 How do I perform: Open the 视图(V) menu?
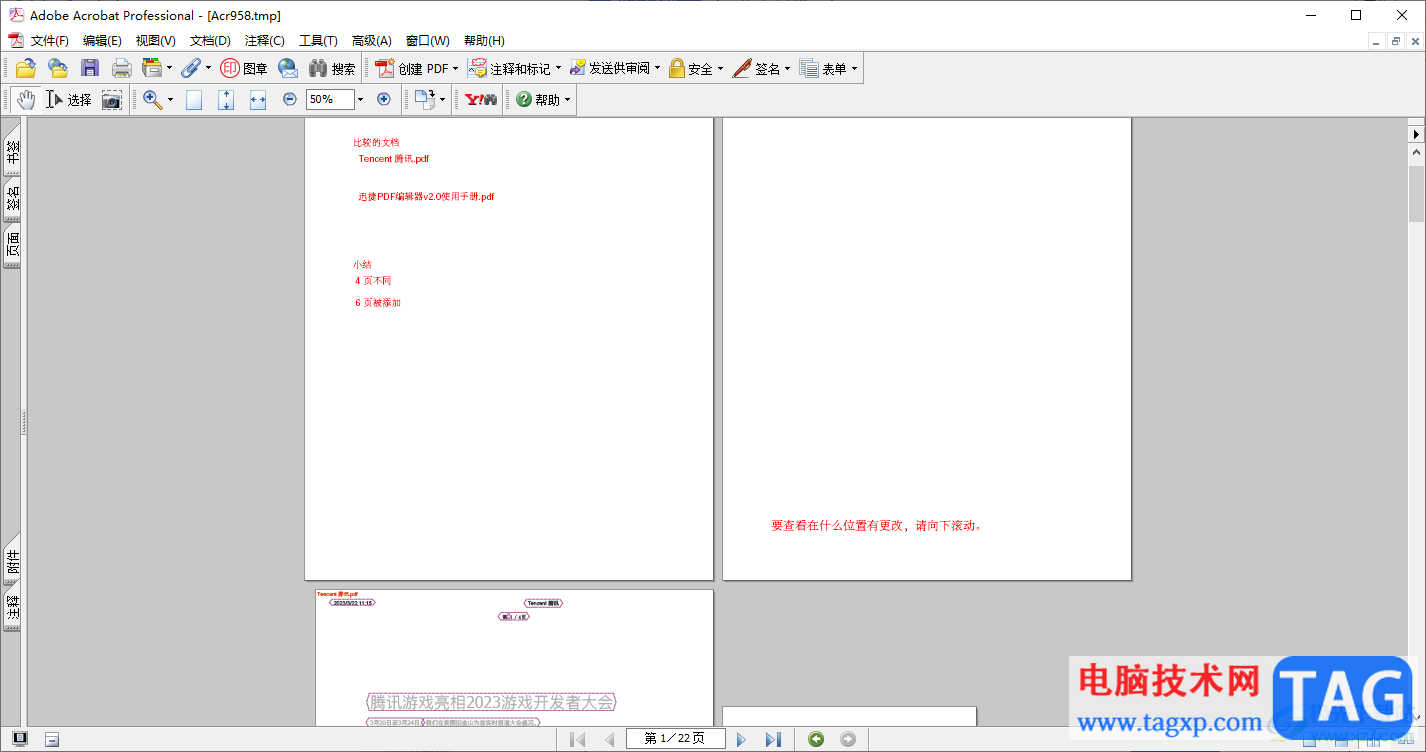[155, 41]
